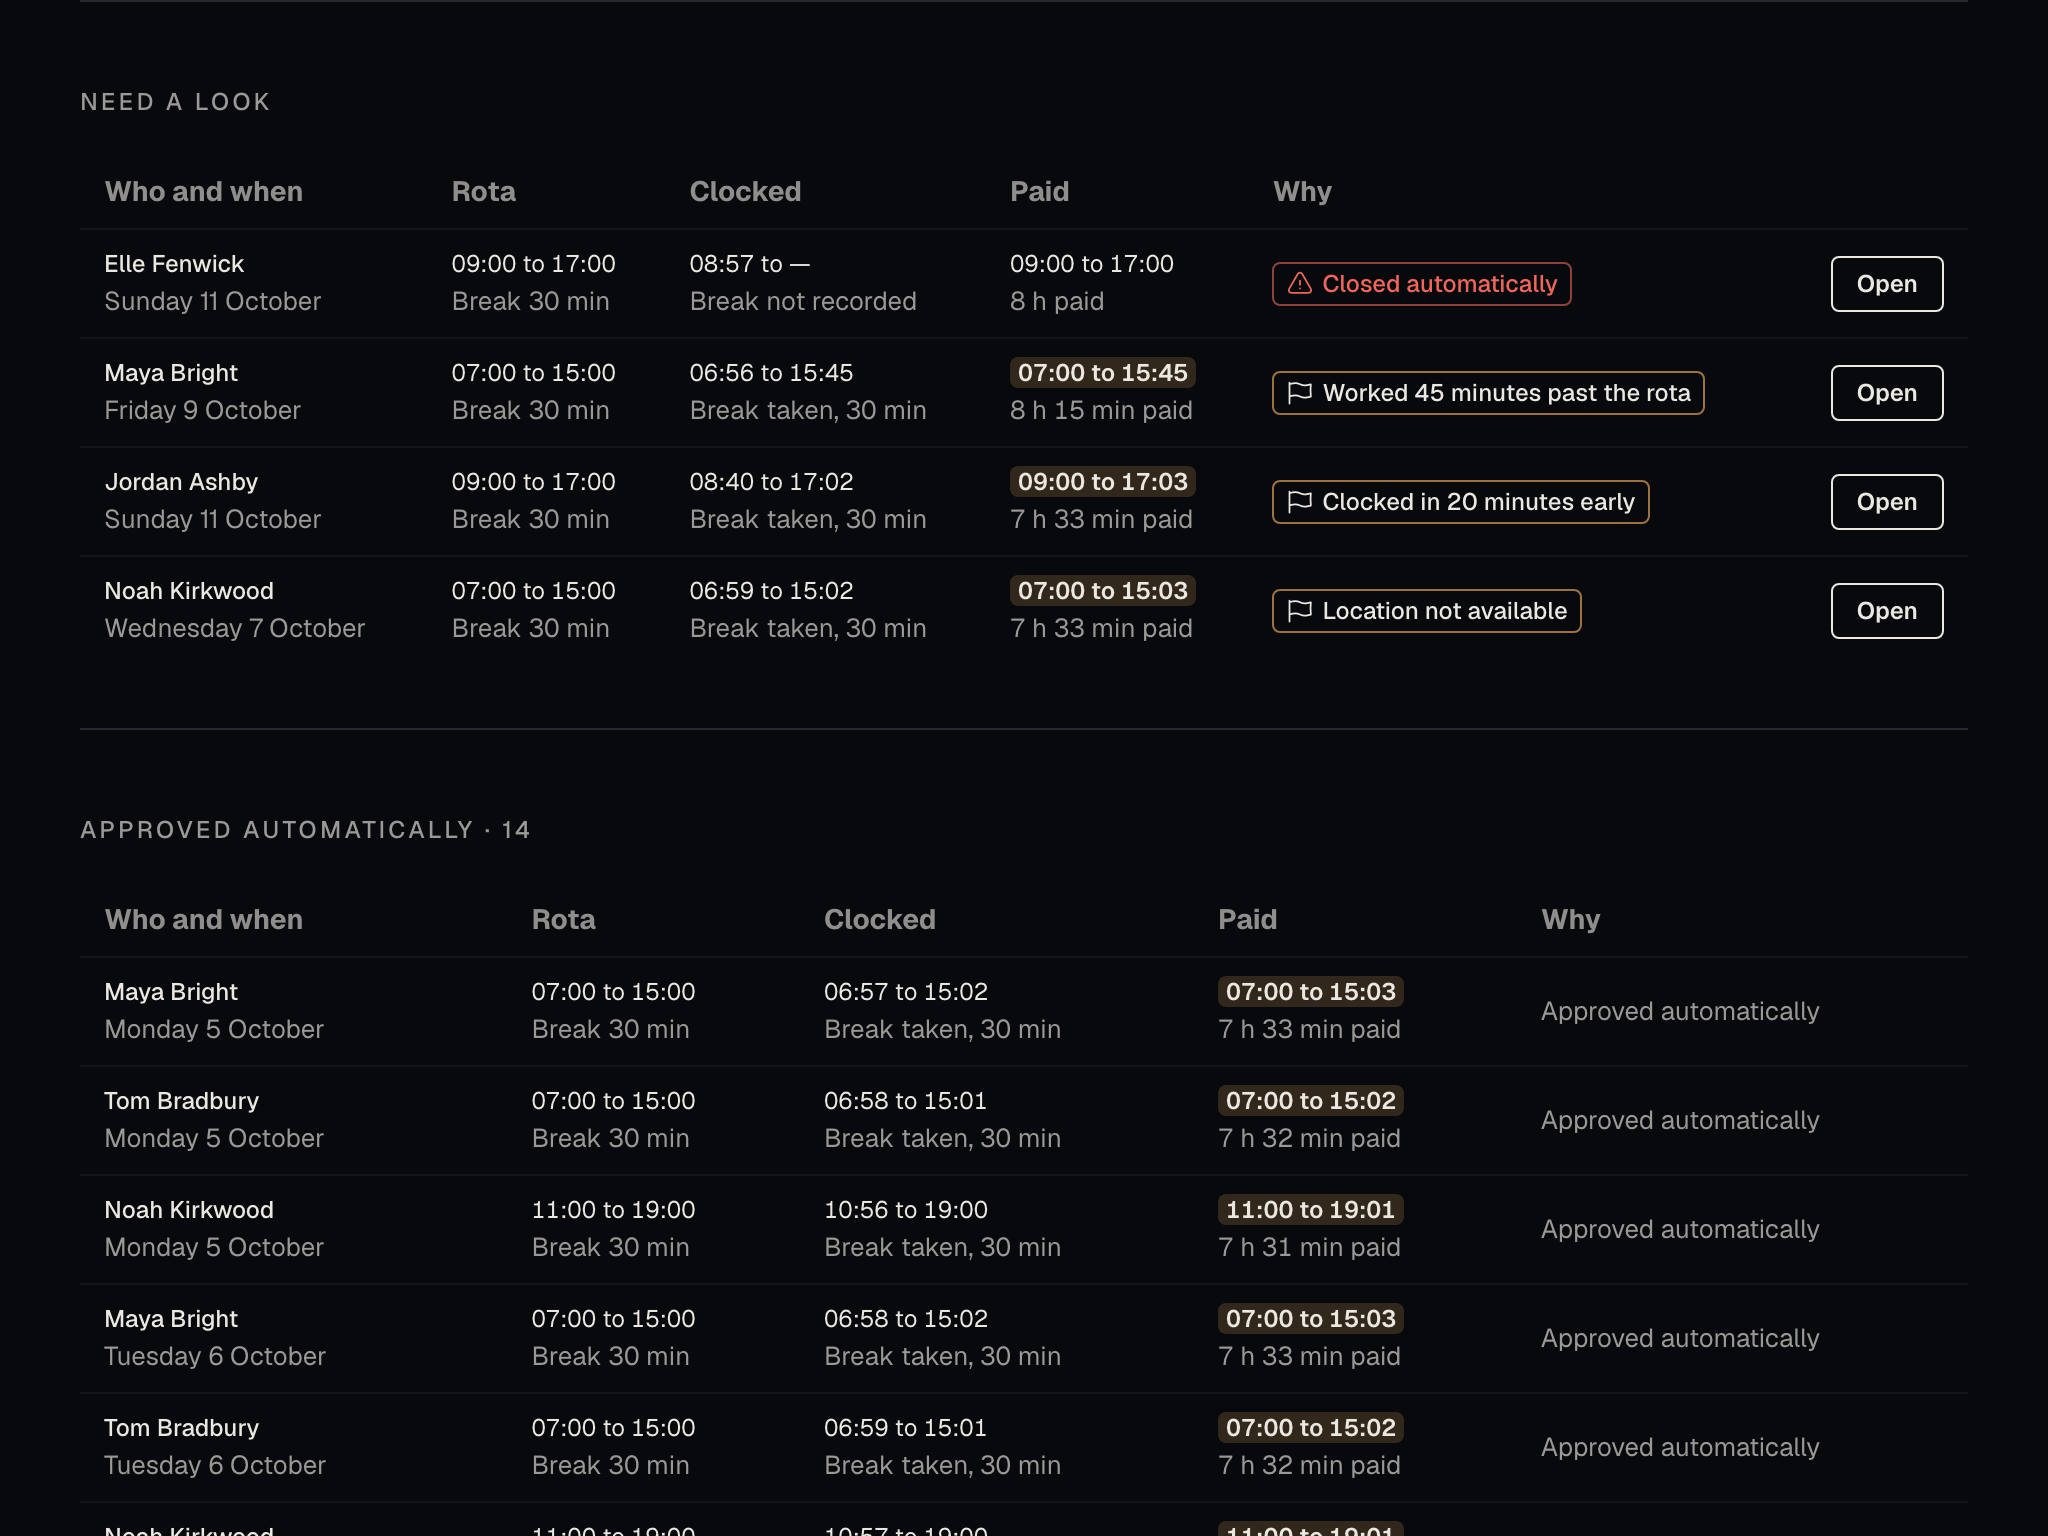Image resolution: width=2048 pixels, height=1536 pixels.
Task: Click the warning triangle icon in Closed automatically
Action: tap(1299, 284)
